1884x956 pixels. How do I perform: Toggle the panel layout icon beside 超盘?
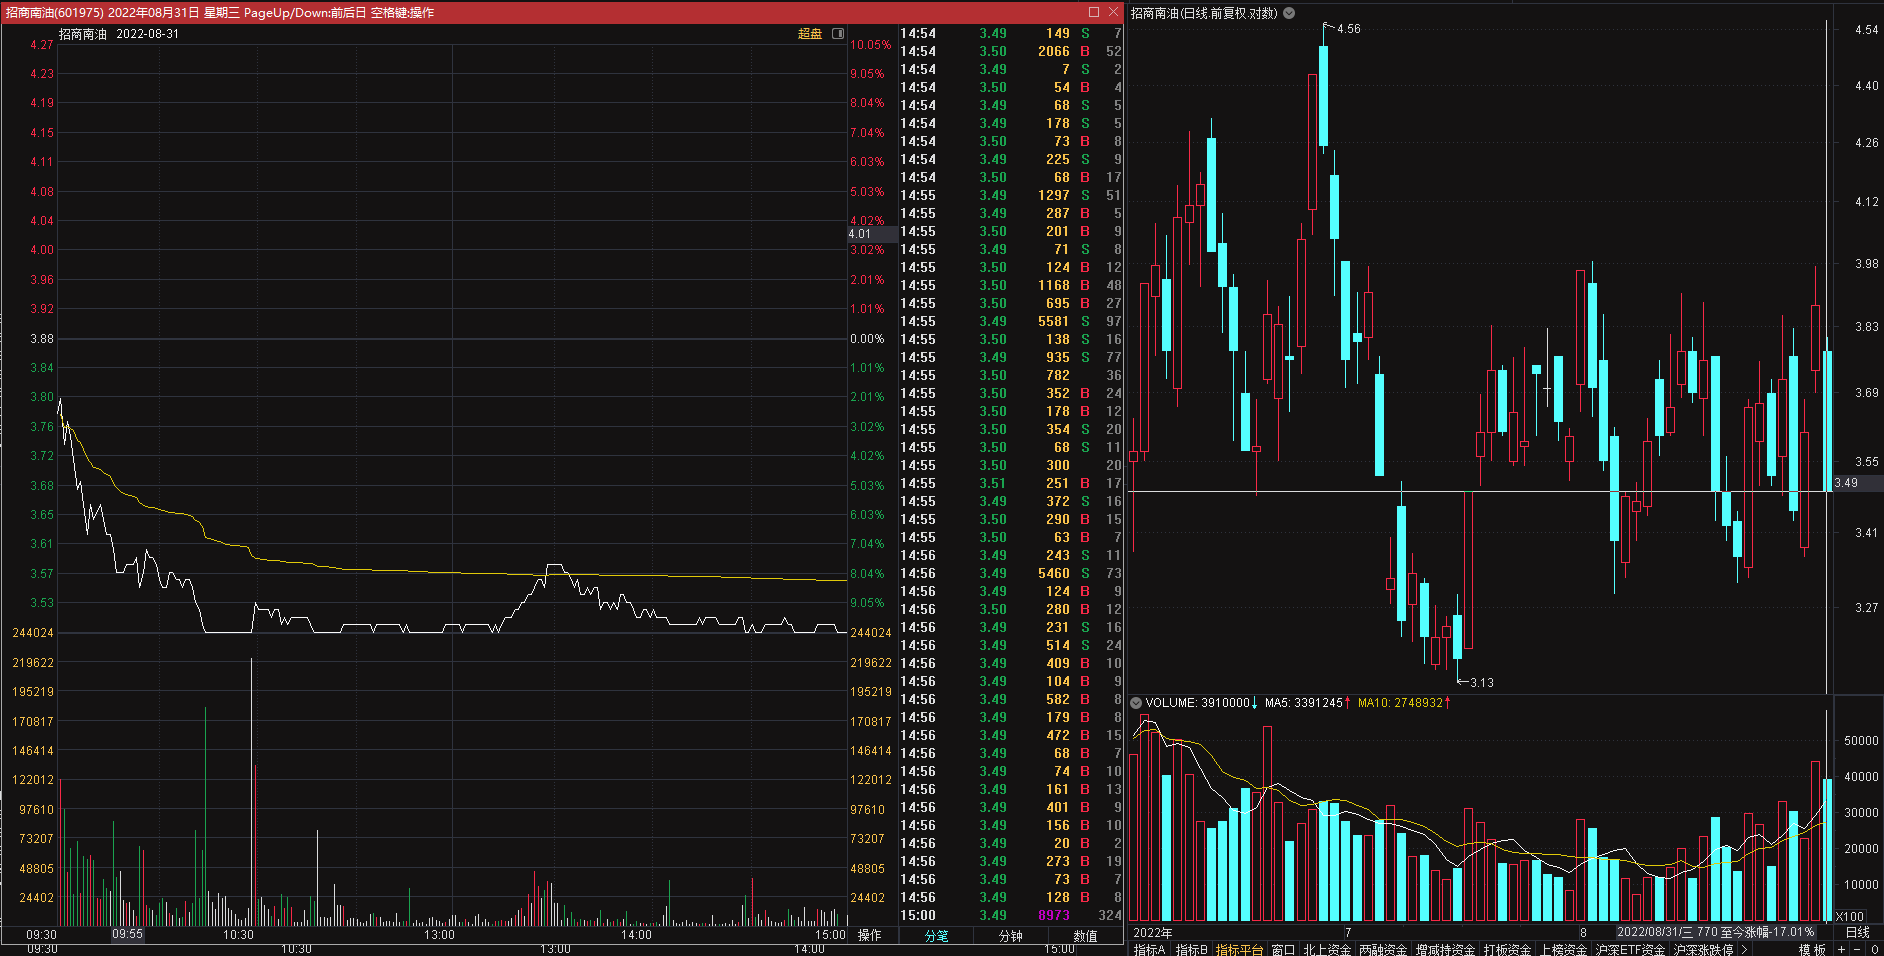coord(838,34)
